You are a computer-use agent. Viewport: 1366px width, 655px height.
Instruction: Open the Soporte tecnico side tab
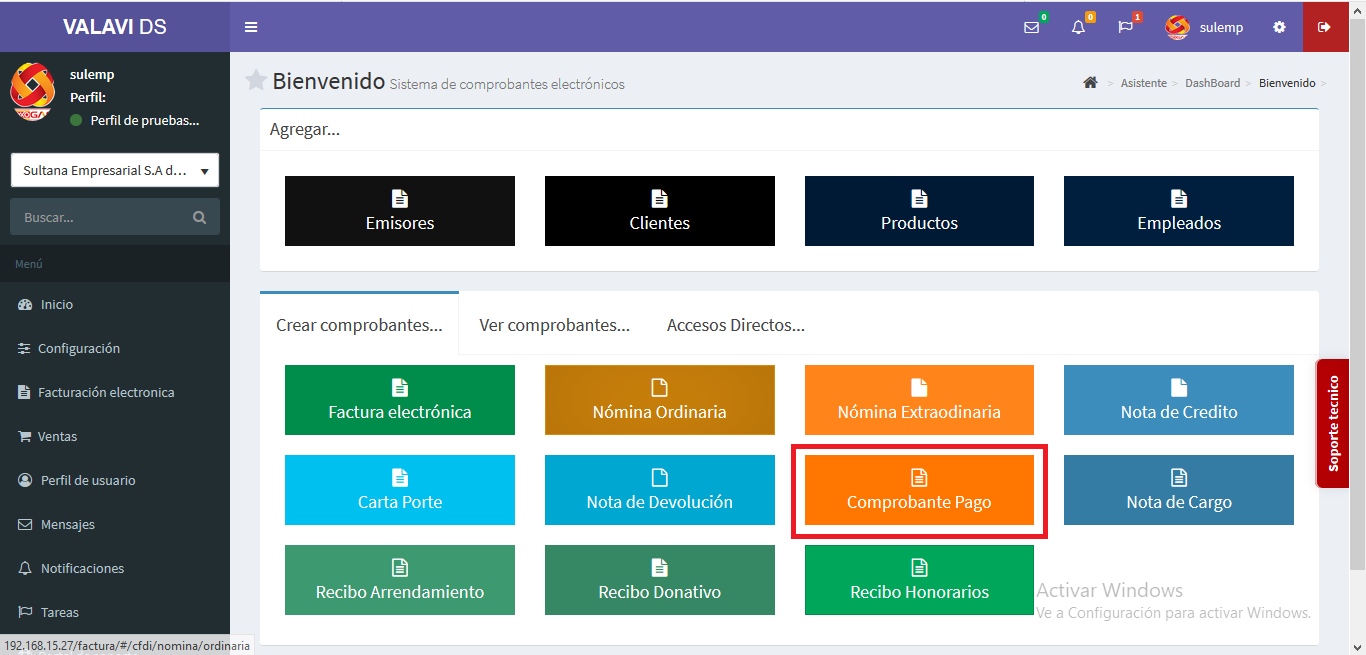tap(1333, 423)
